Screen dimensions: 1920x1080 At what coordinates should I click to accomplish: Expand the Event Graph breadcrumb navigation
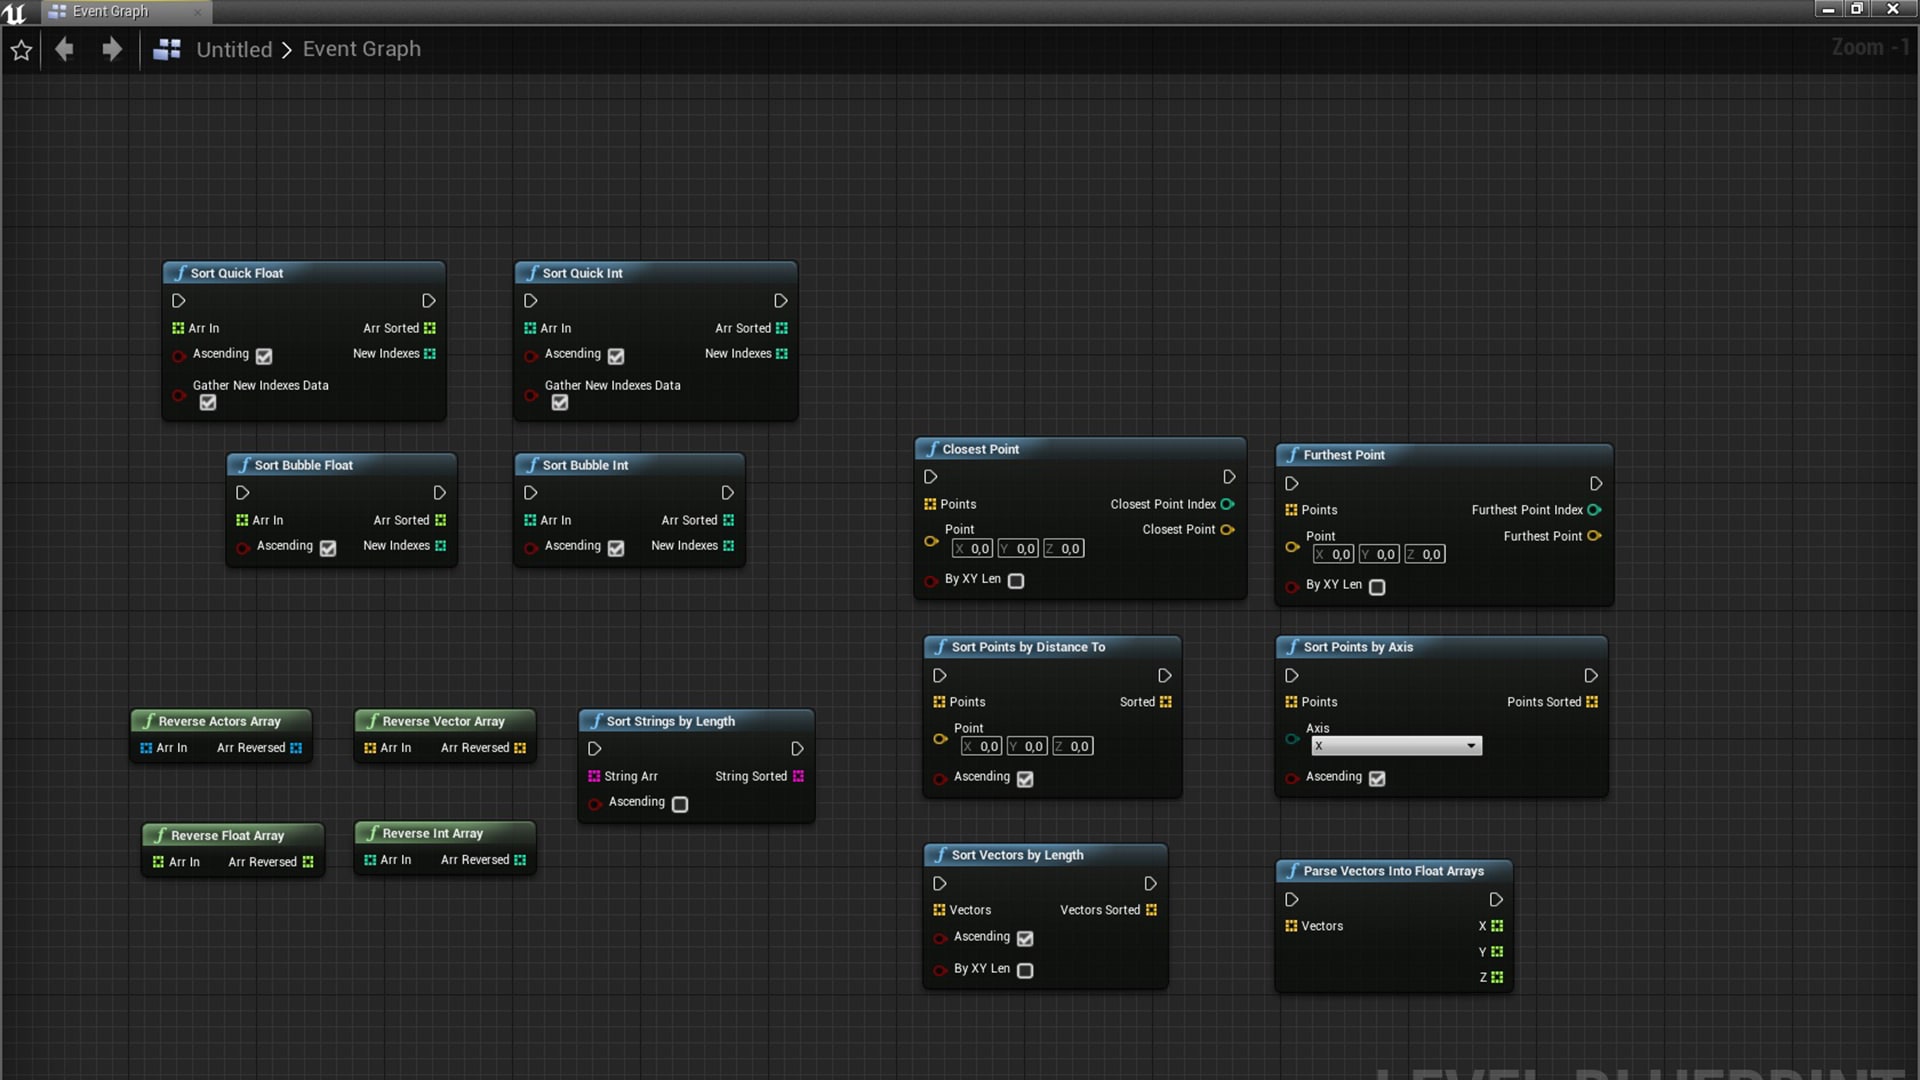(x=363, y=49)
